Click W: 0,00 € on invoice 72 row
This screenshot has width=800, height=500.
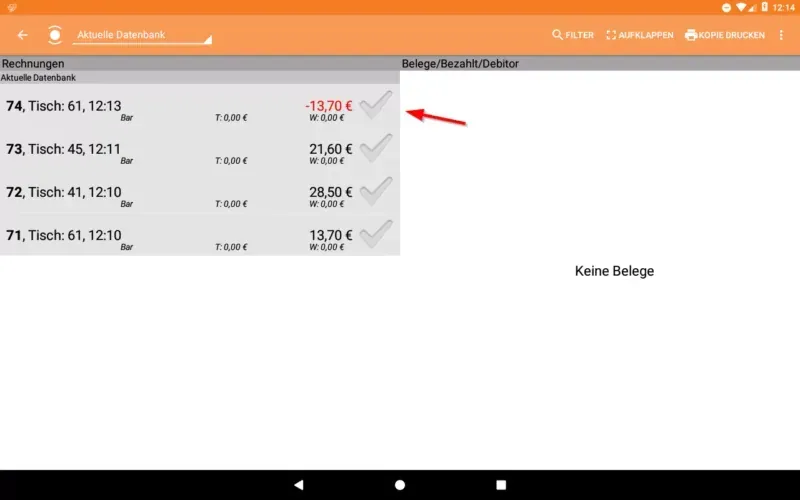coord(327,204)
